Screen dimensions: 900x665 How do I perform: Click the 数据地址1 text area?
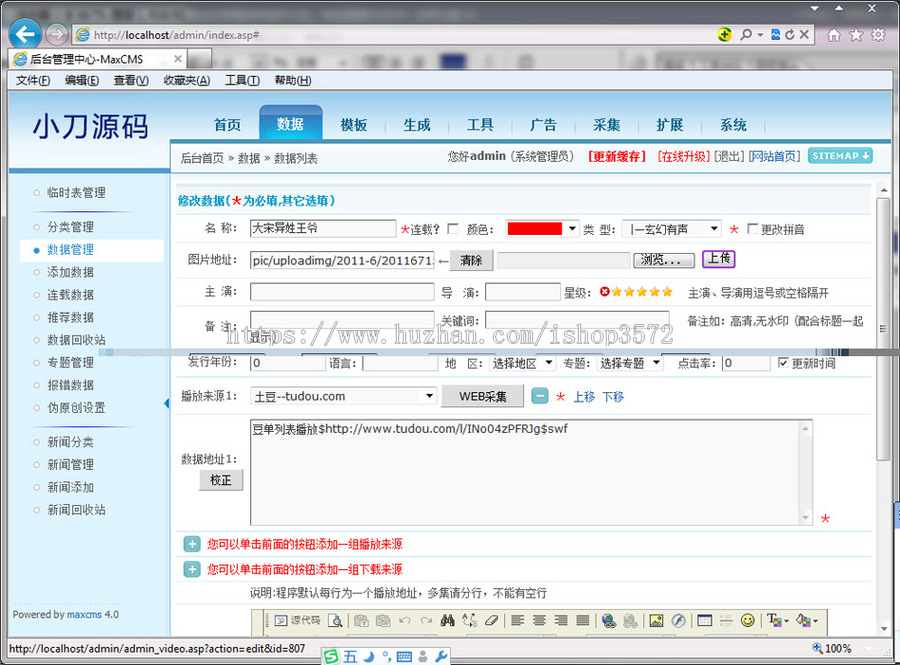532,472
